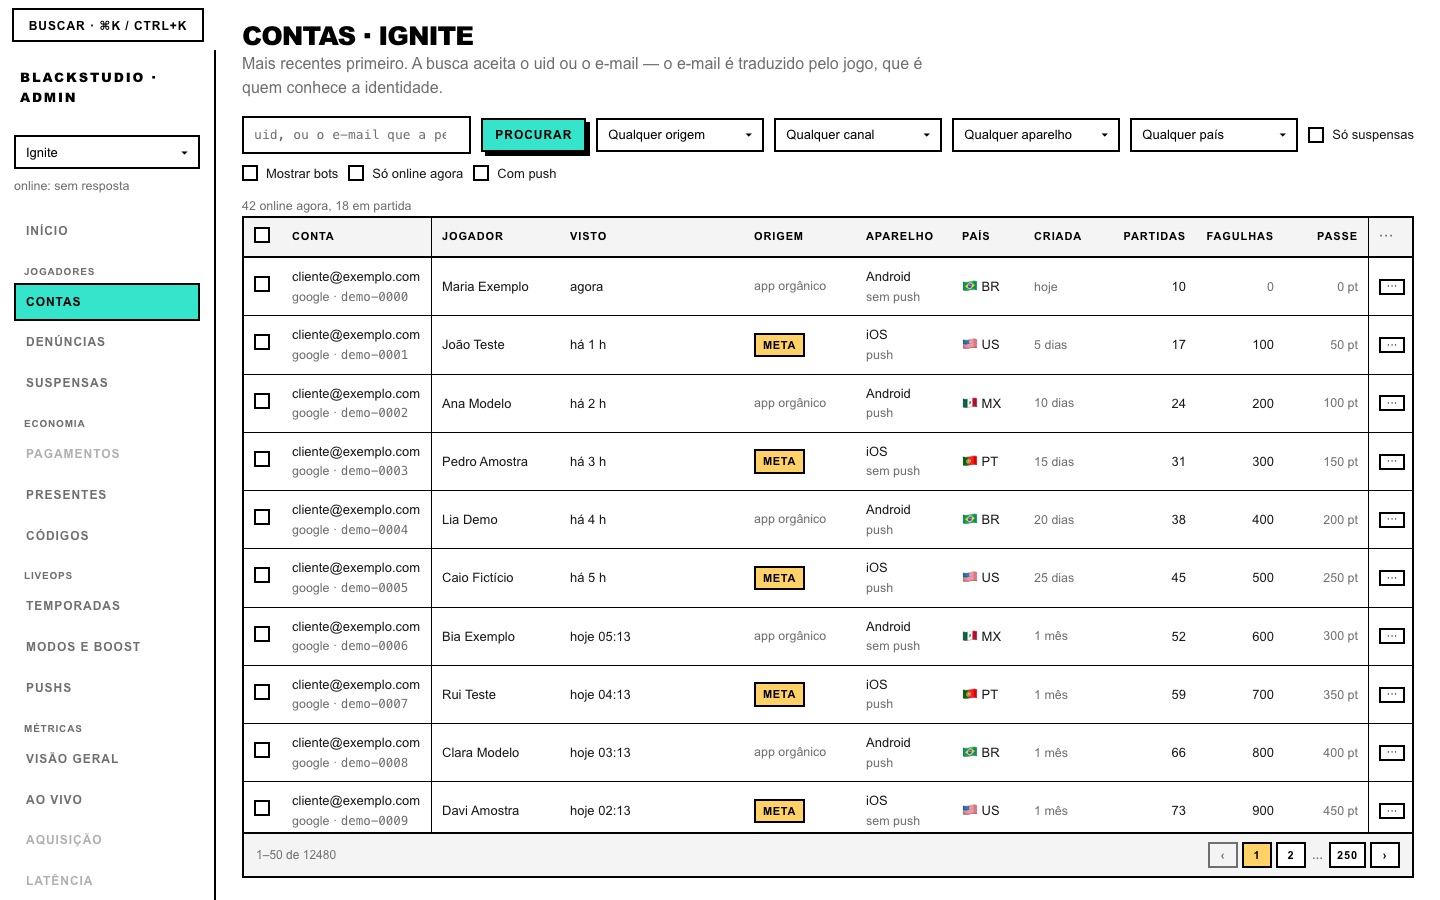Sort by the Fagulhas column header
Viewport: 1440px width, 900px height.
(1240, 236)
